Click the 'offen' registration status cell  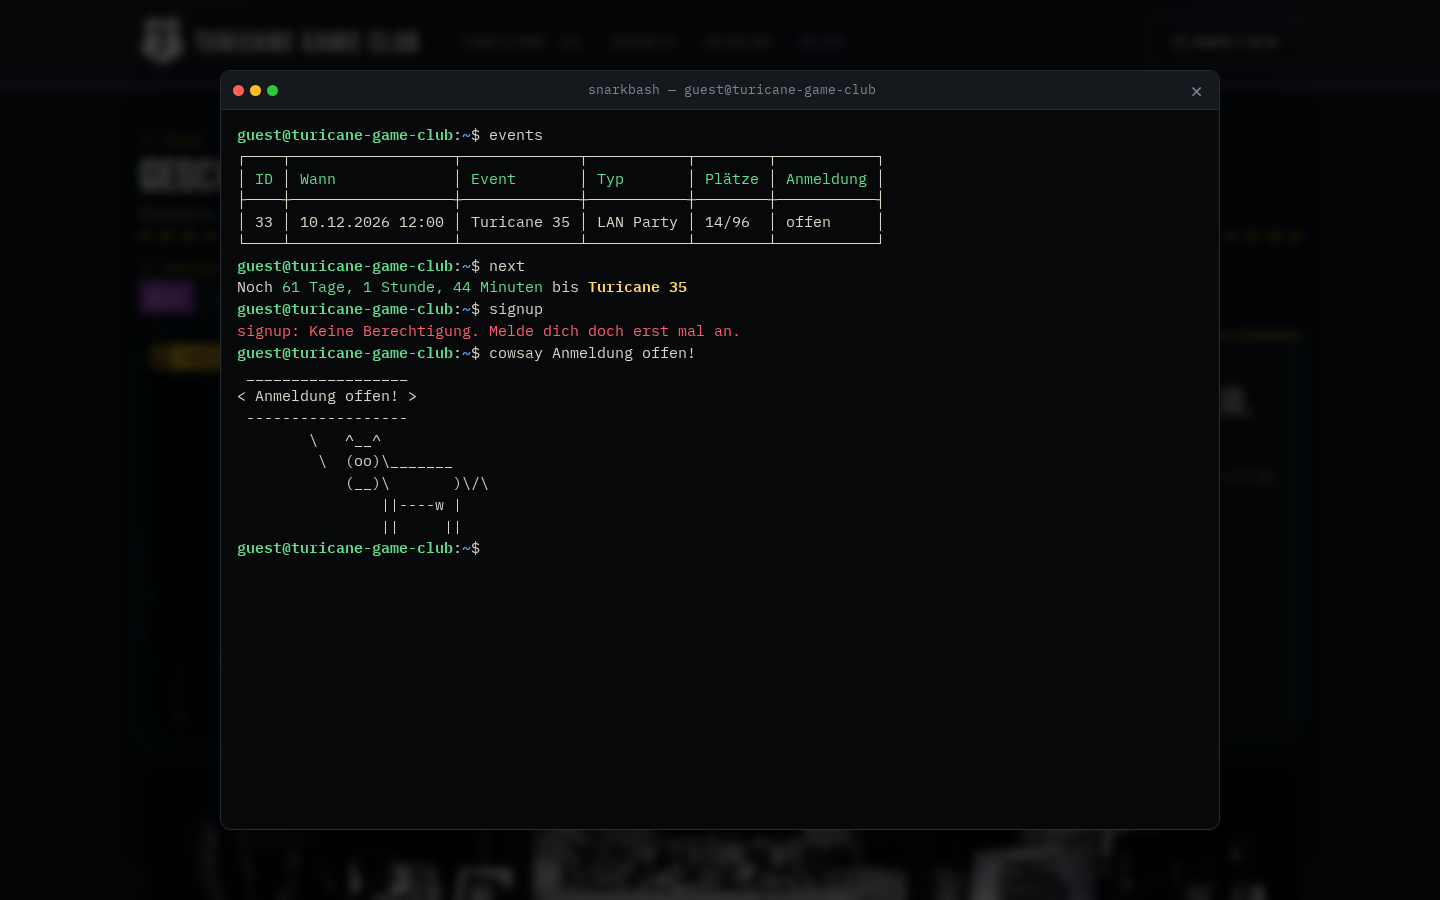click(x=808, y=222)
